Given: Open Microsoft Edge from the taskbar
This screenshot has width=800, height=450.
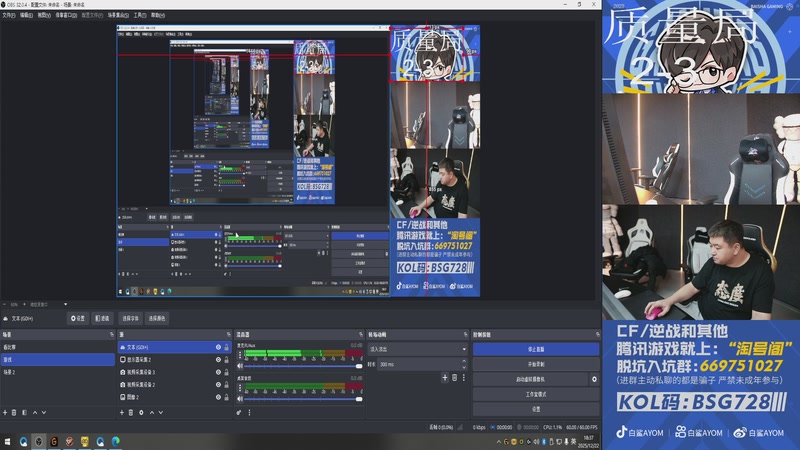Looking at the screenshot, I should (x=116, y=441).
